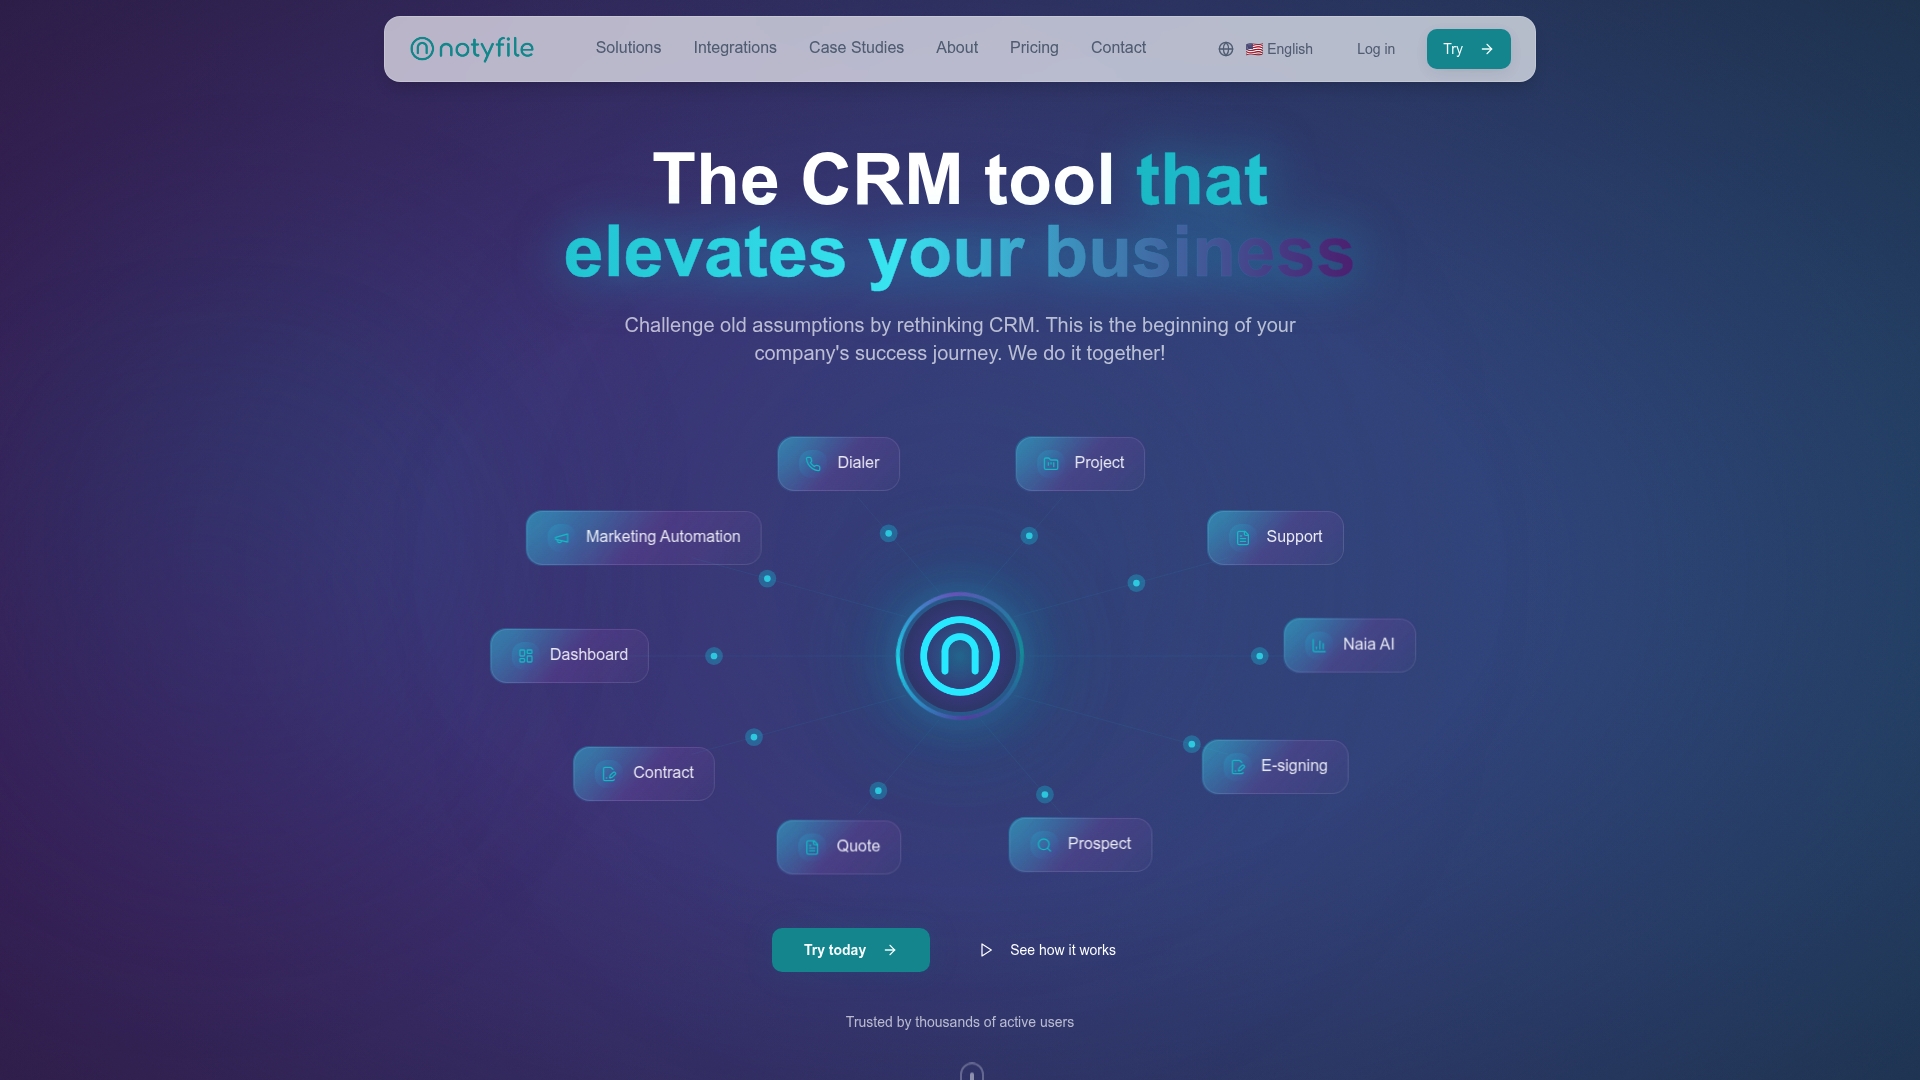Click the notyfile logo in the navbar
The image size is (1920, 1080).
point(472,48)
